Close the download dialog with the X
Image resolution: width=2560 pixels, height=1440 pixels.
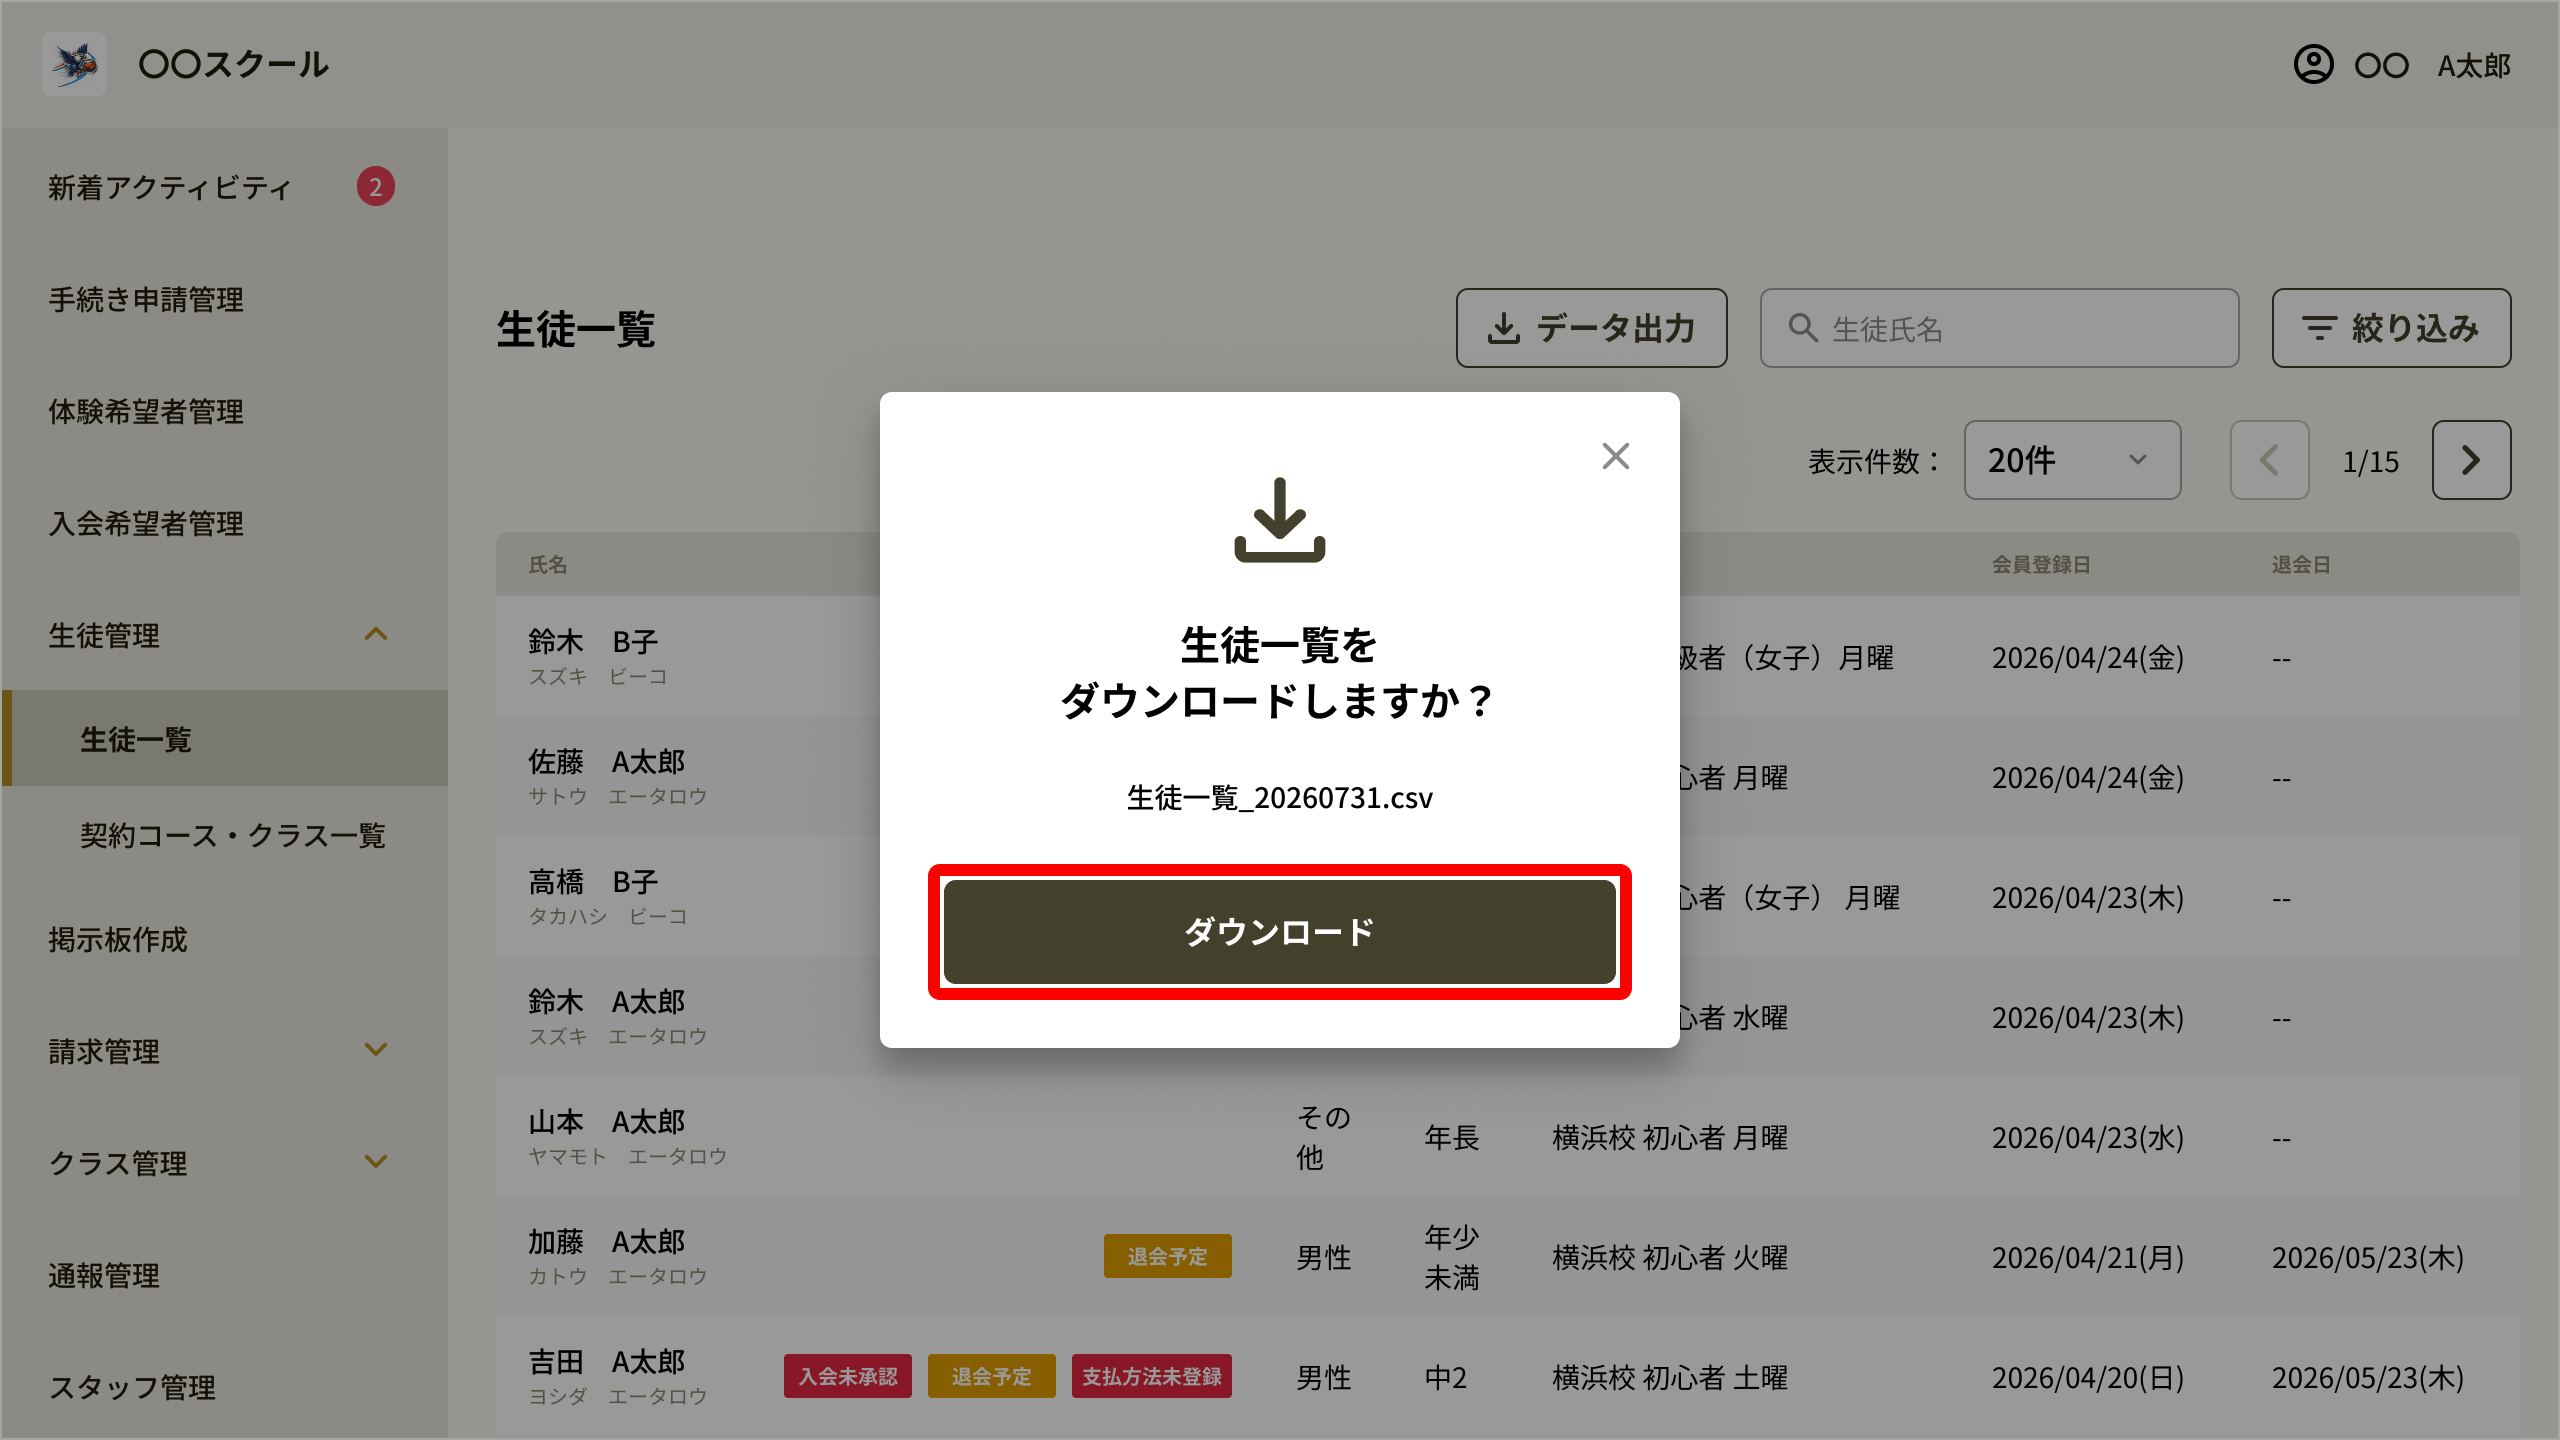click(1615, 456)
